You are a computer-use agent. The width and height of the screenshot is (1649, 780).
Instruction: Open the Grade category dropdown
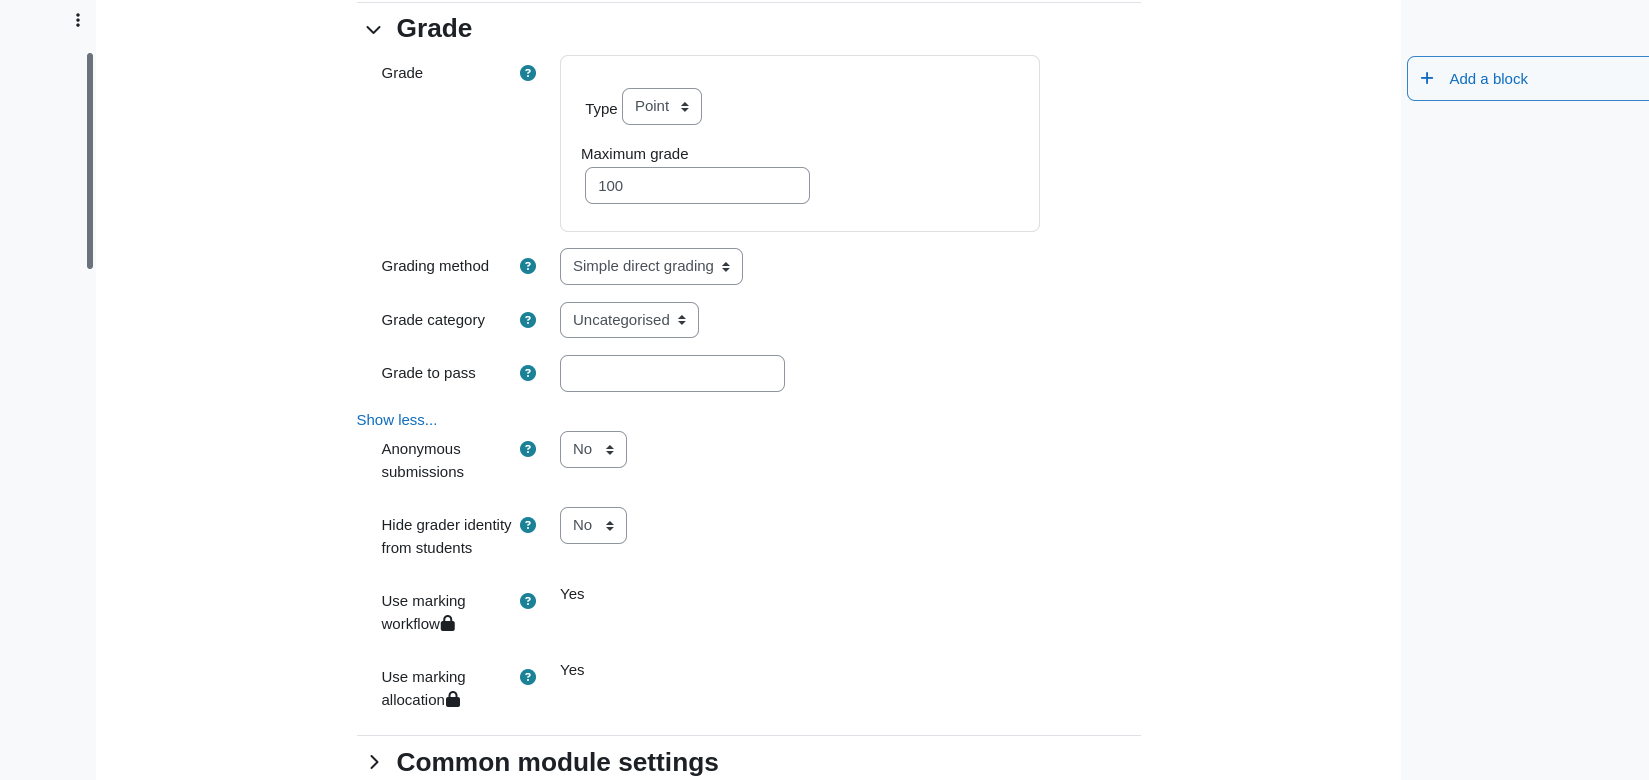click(629, 320)
